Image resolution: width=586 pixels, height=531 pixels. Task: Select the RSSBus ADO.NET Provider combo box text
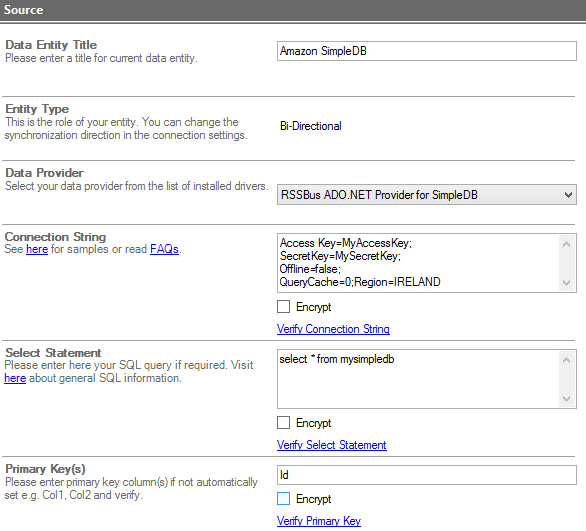(379, 195)
